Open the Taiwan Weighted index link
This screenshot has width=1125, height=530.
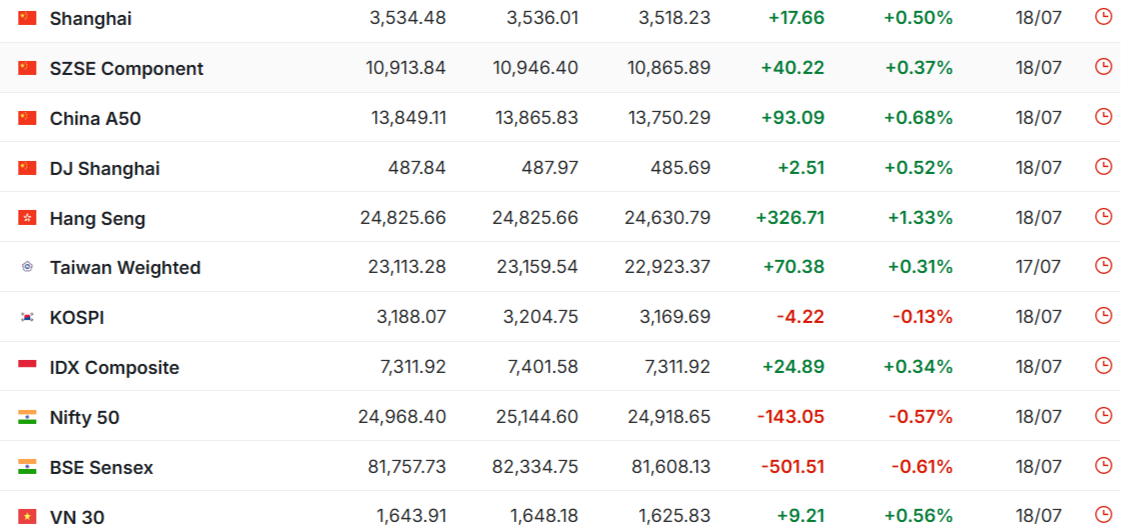[x=126, y=268]
